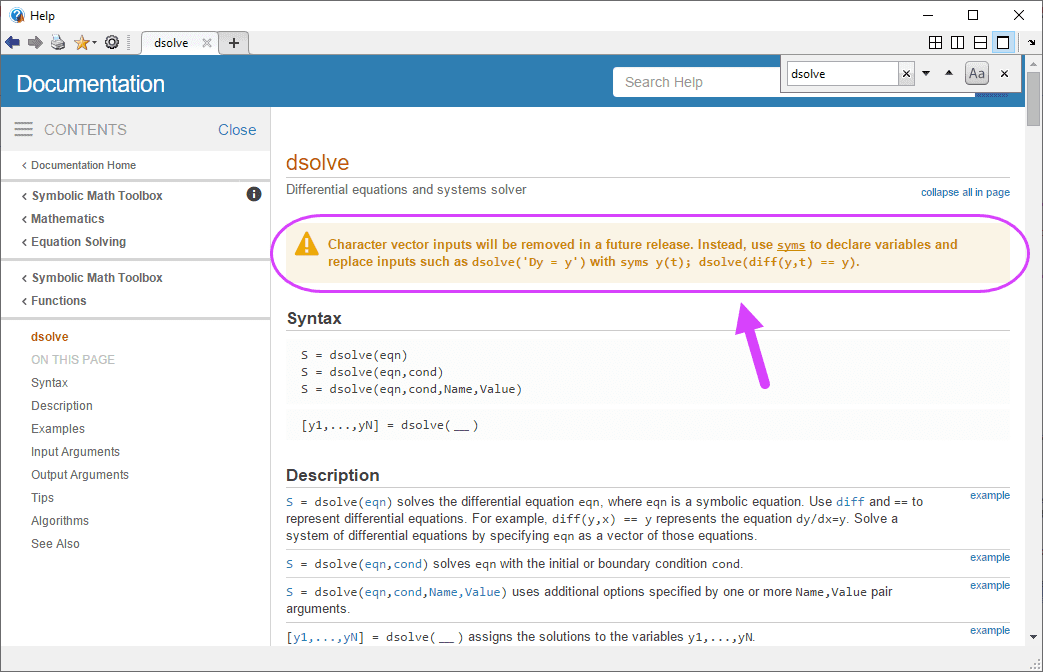The height and width of the screenshot is (672, 1043).
Task: Switch to the dsolve tab
Action: click(x=171, y=43)
